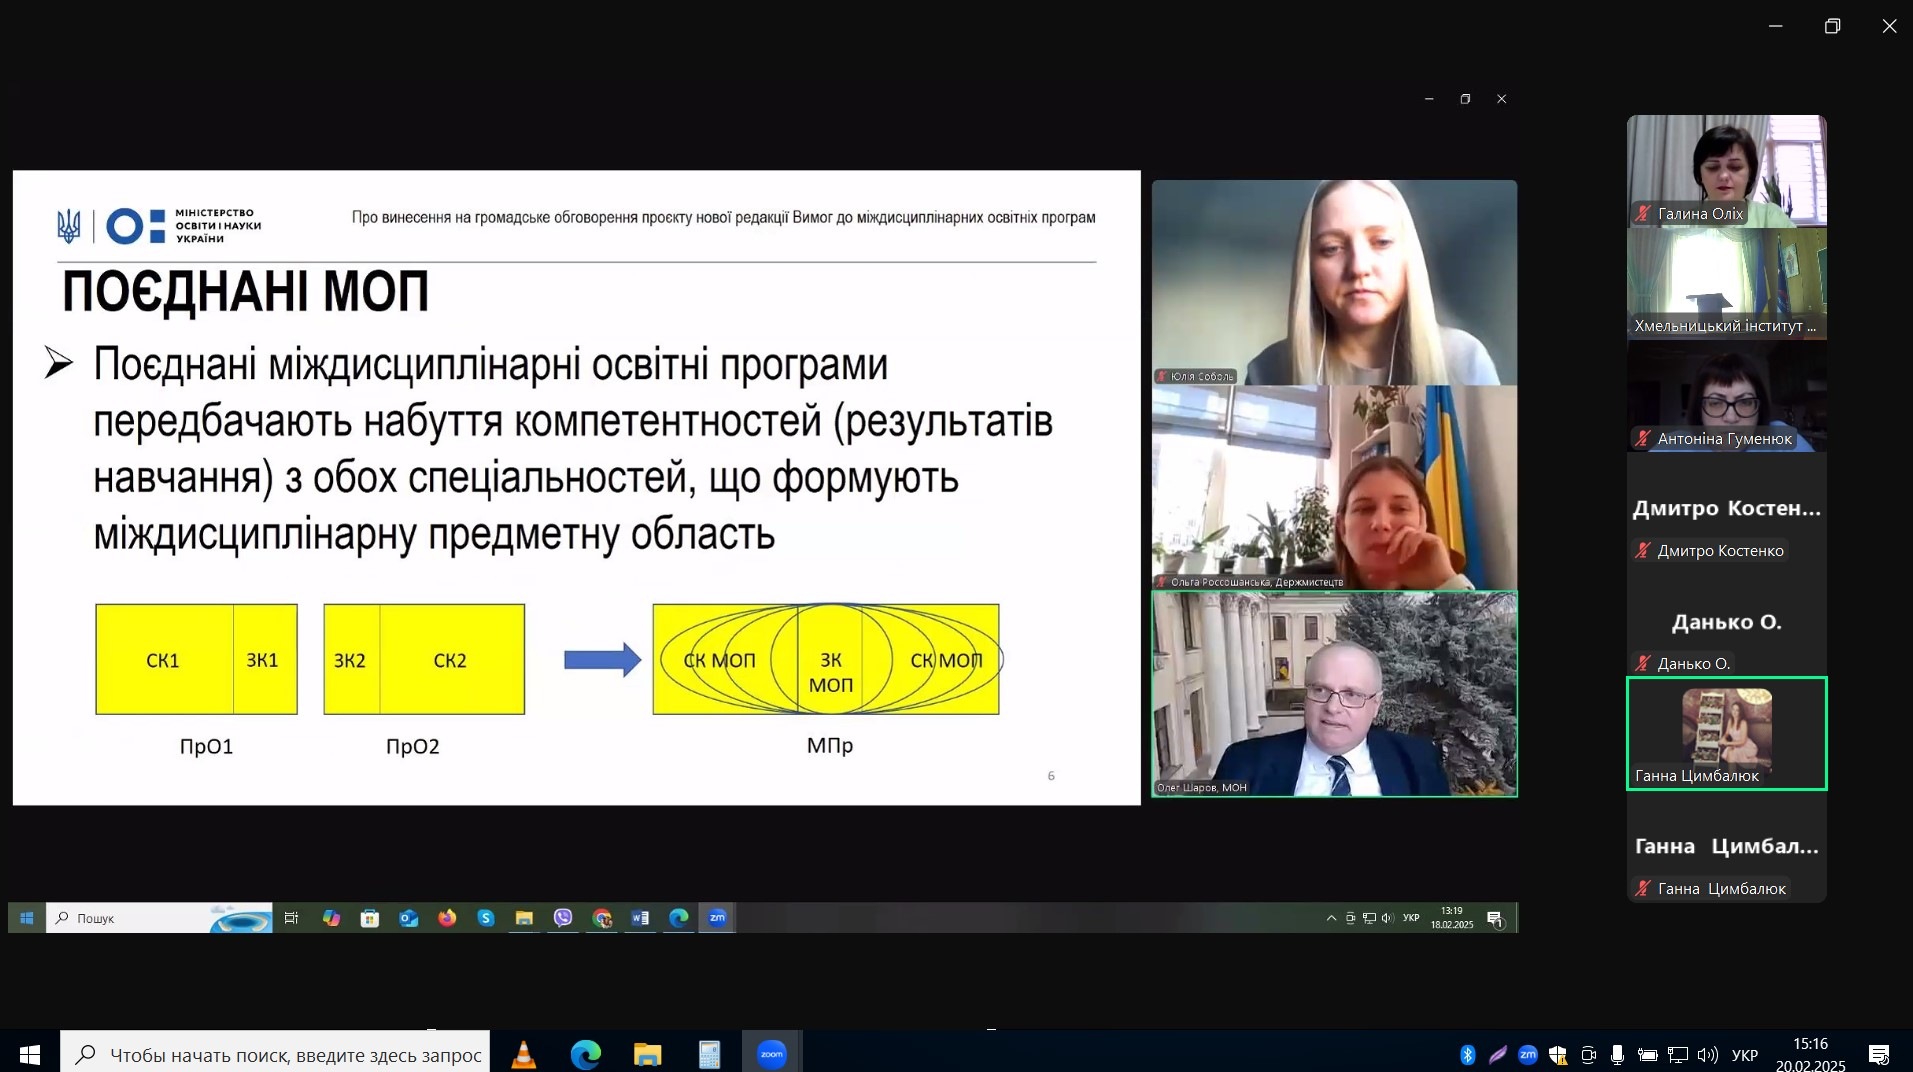1913x1072 pixels.
Task: Click Ольга Россошанська's video in the shared screen
Action: (1334, 488)
